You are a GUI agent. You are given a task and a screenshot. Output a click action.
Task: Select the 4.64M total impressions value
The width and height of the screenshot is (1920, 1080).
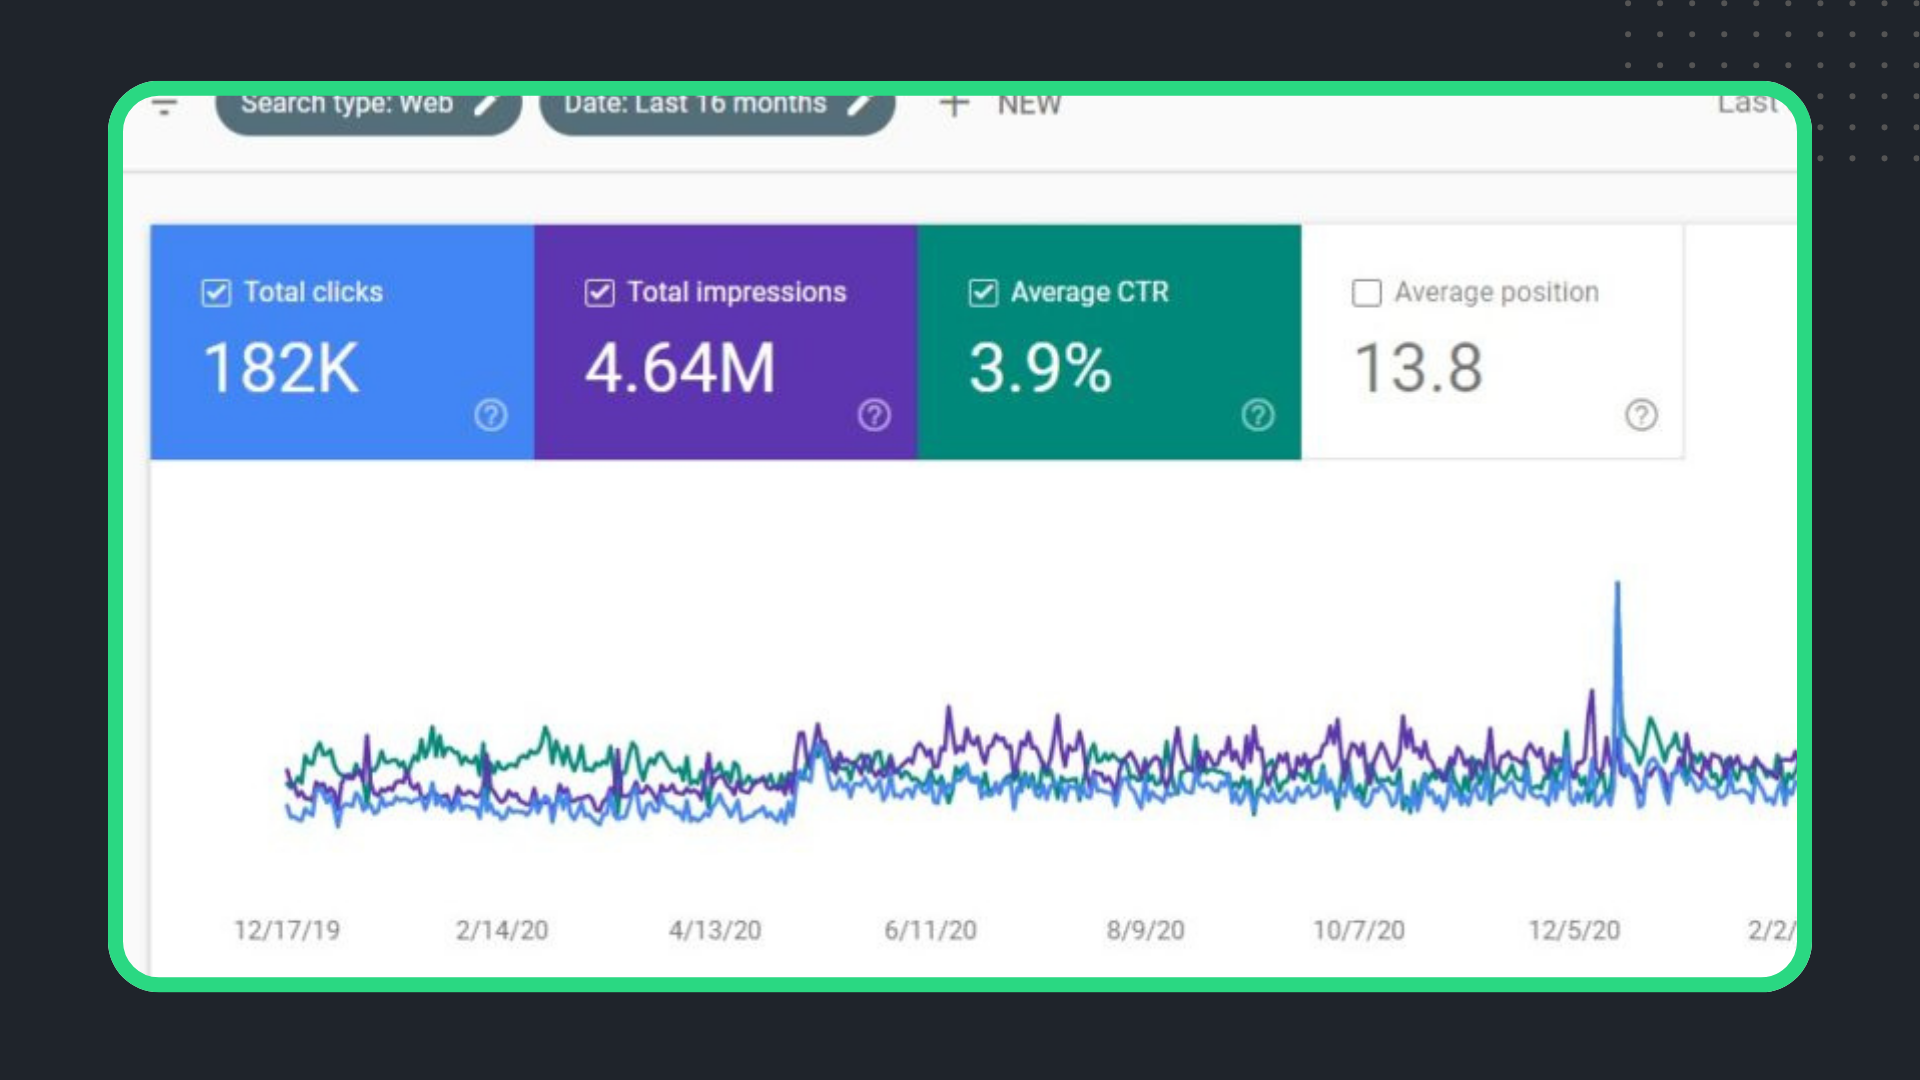(680, 369)
